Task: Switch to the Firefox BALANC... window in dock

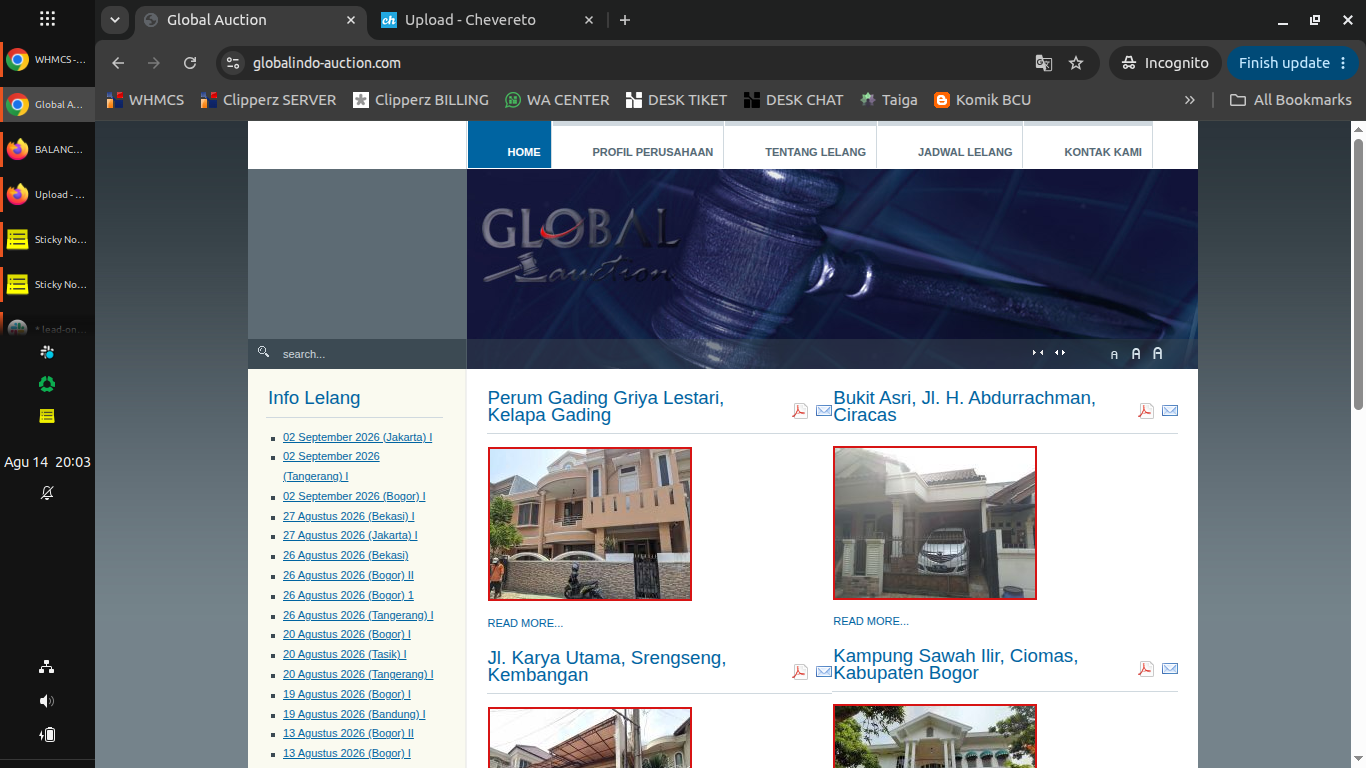Action: pos(47,149)
